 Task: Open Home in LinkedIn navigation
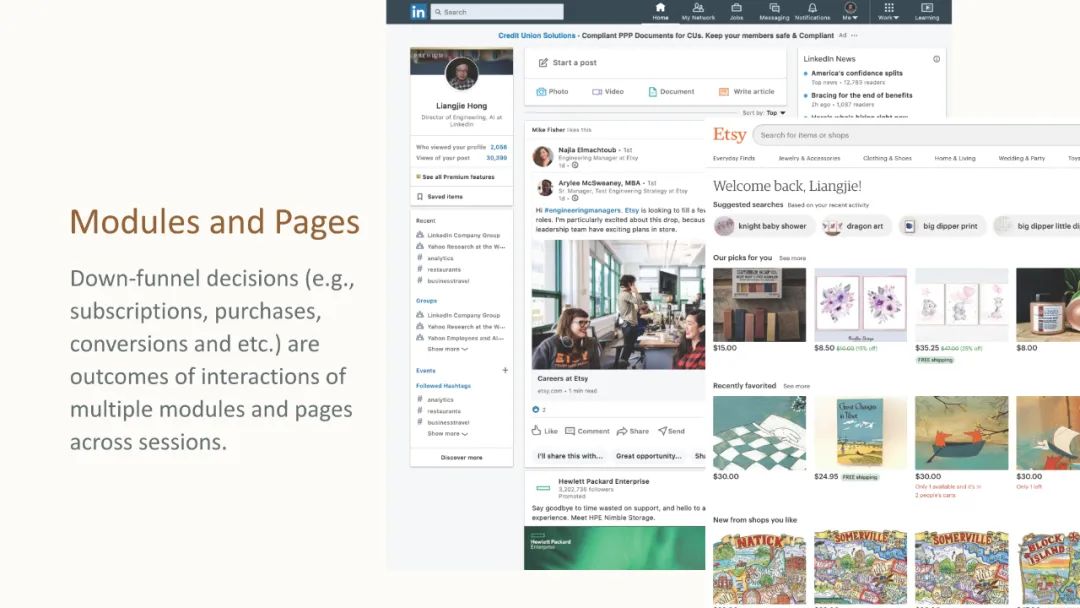pyautogui.click(x=660, y=12)
